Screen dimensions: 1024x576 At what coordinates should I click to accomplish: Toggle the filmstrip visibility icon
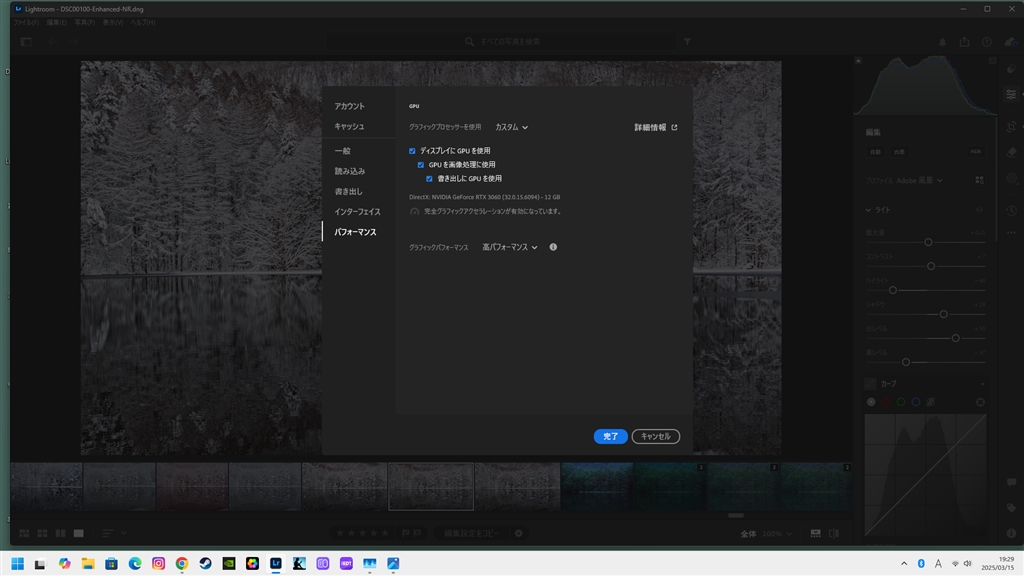[x=816, y=534]
